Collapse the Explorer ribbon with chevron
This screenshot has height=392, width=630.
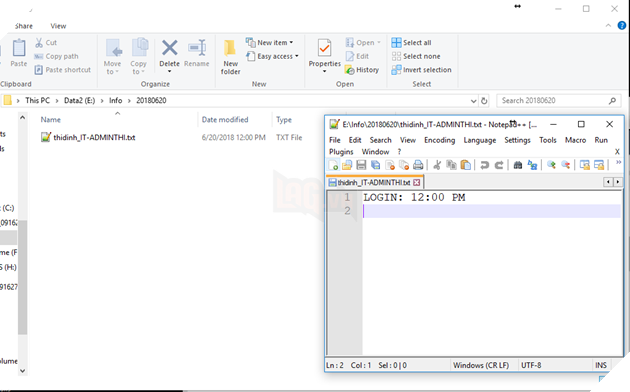pyautogui.click(x=608, y=25)
